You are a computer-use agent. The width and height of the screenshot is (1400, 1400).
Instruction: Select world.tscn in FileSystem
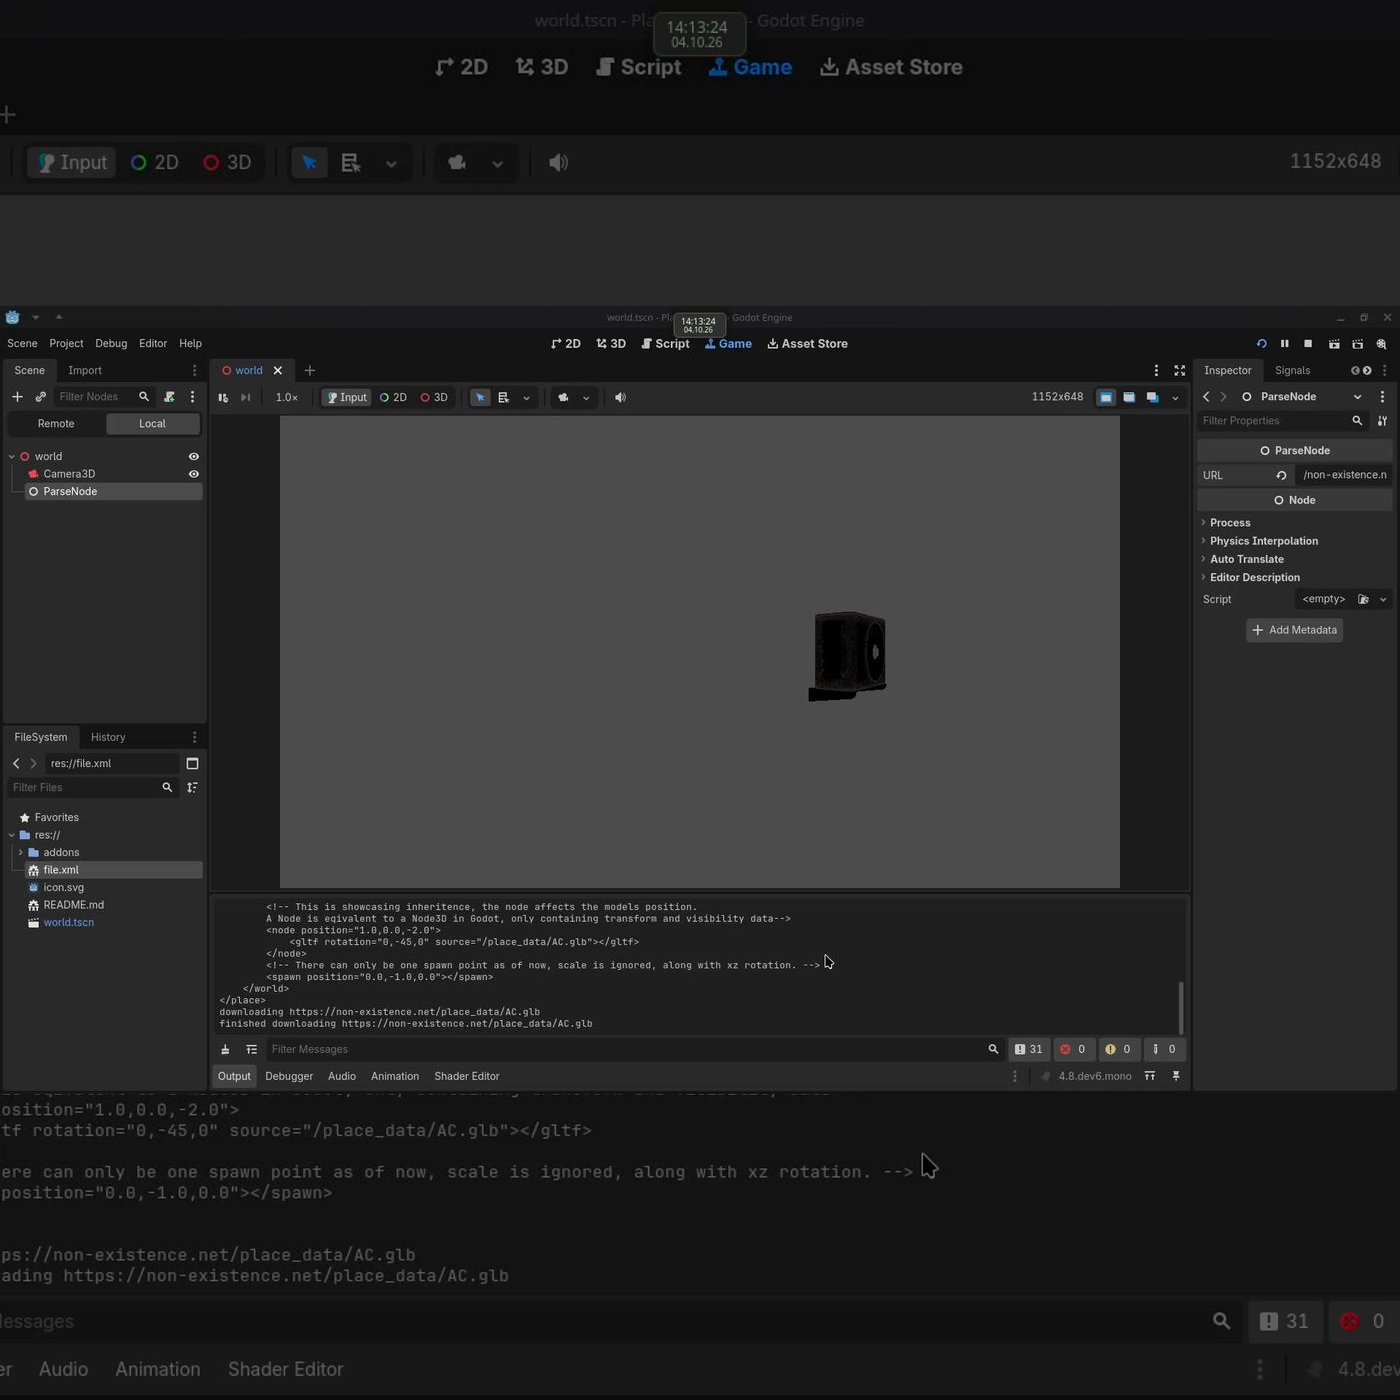(x=68, y=923)
